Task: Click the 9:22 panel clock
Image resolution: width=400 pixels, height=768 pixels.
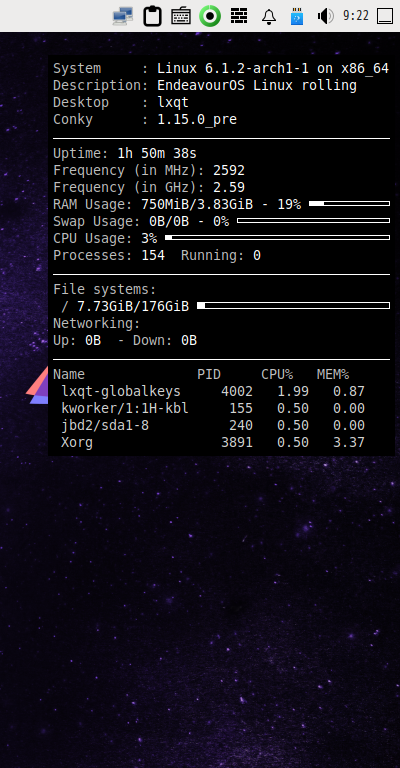Action: [x=356, y=16]
